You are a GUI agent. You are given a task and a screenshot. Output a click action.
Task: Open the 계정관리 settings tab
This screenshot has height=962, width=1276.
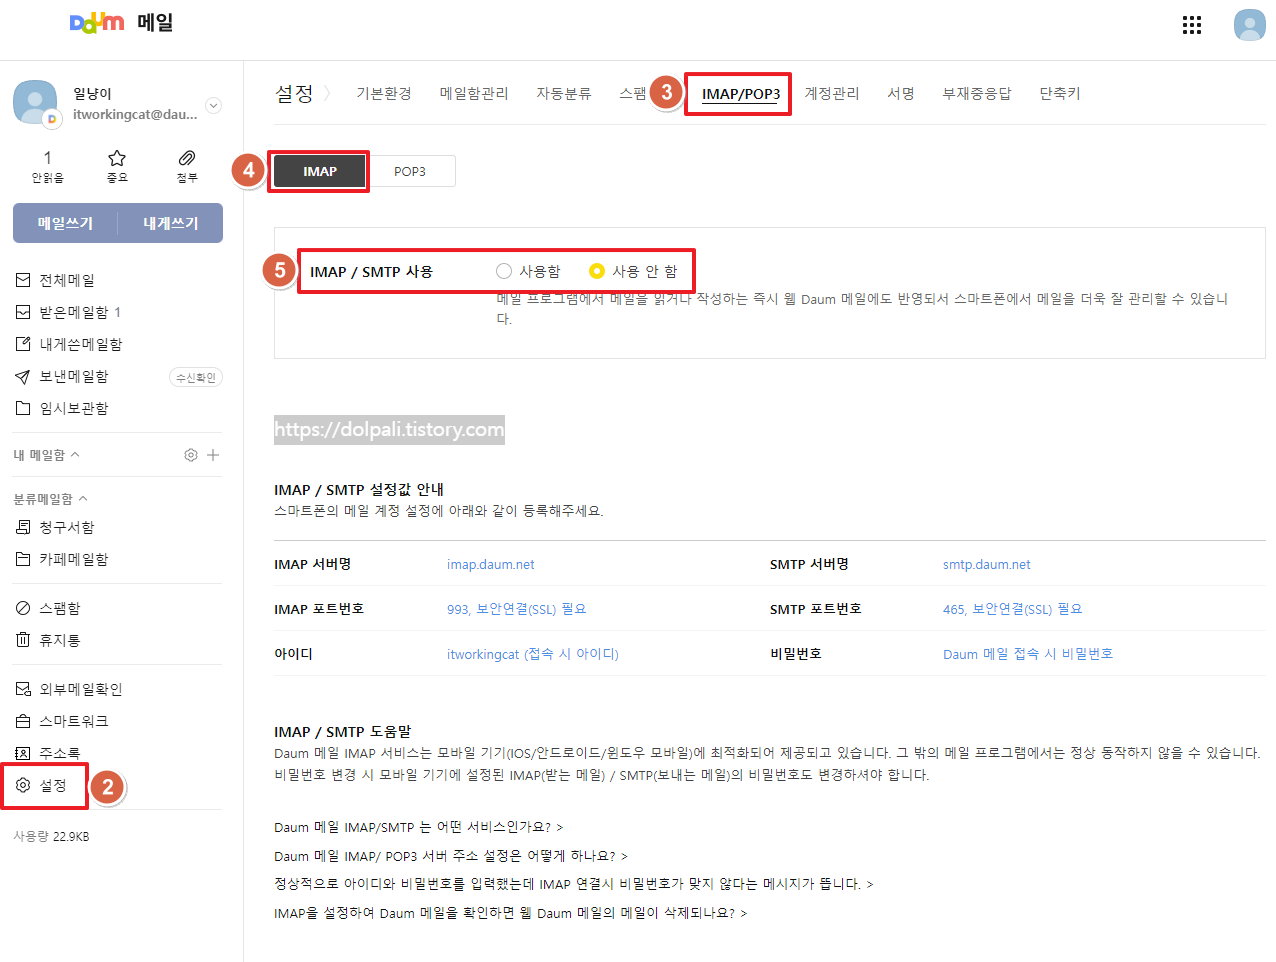(833, 93)
